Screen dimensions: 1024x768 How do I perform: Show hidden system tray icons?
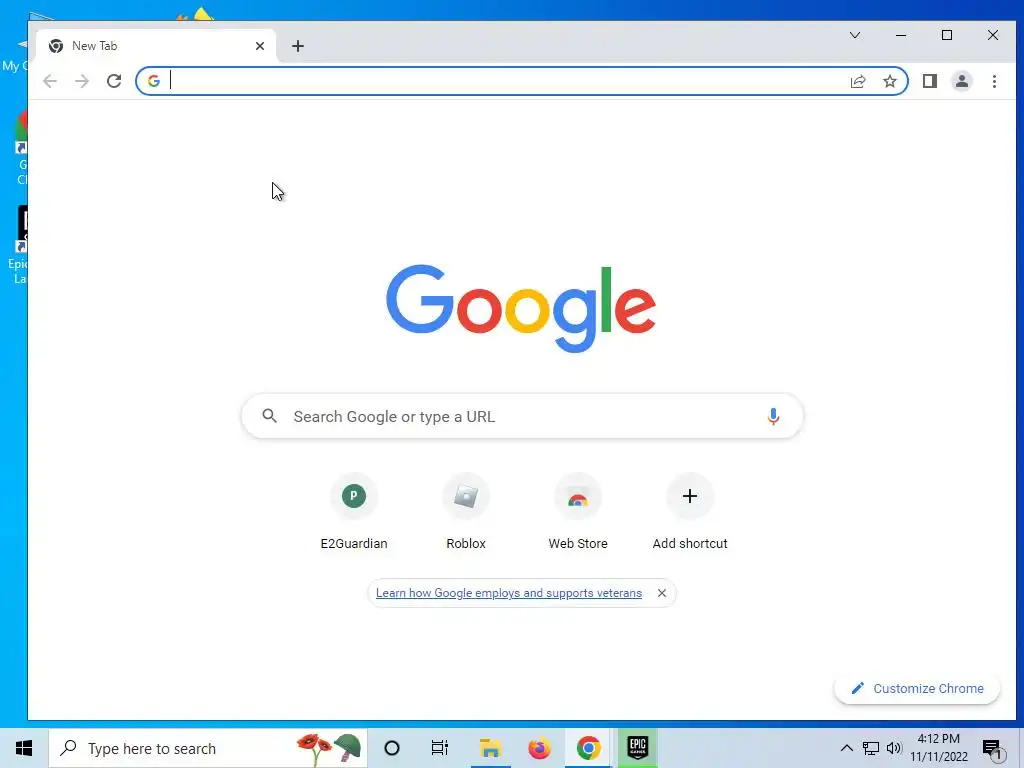846,748
